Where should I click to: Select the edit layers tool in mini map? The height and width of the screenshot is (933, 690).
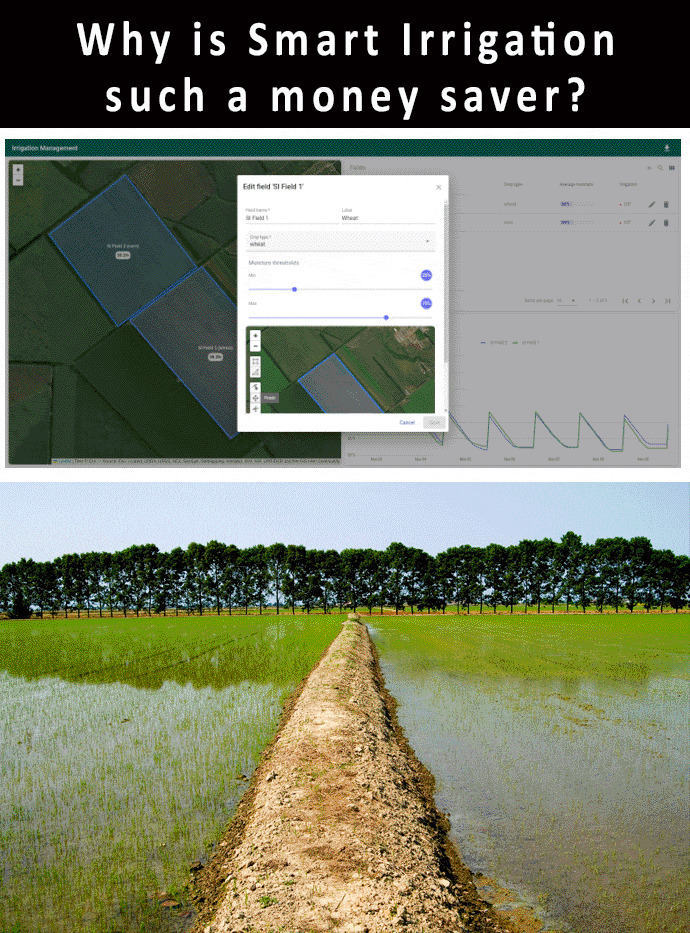pos(255,387)
